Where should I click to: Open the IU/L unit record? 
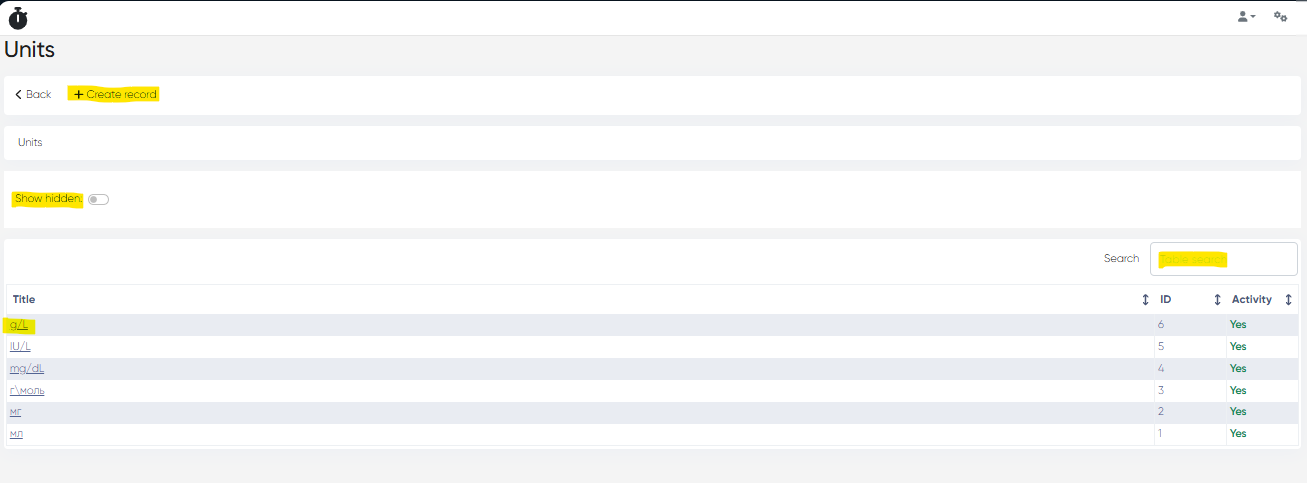tap(20, 346)
